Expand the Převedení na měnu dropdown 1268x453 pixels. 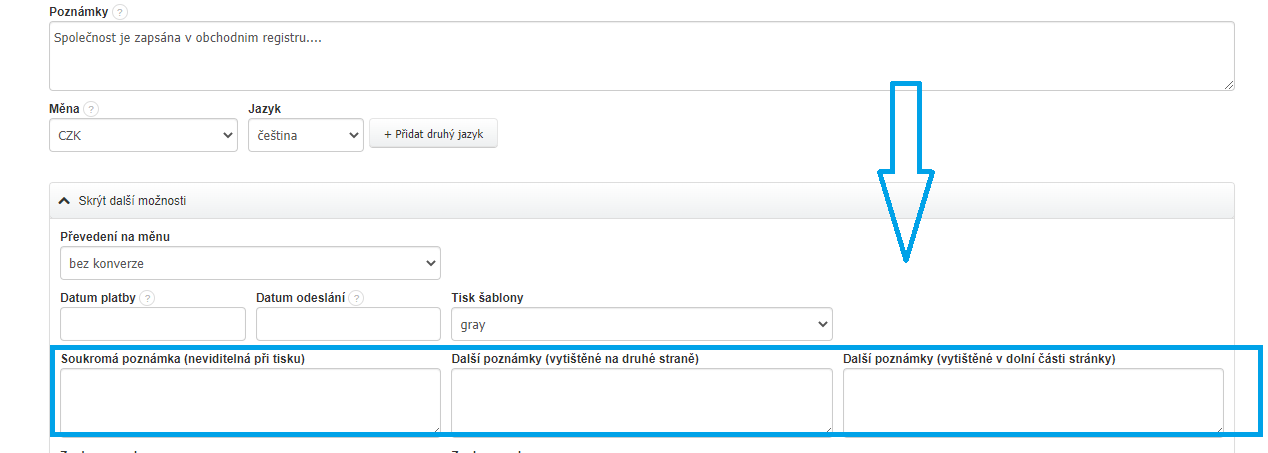249,264
